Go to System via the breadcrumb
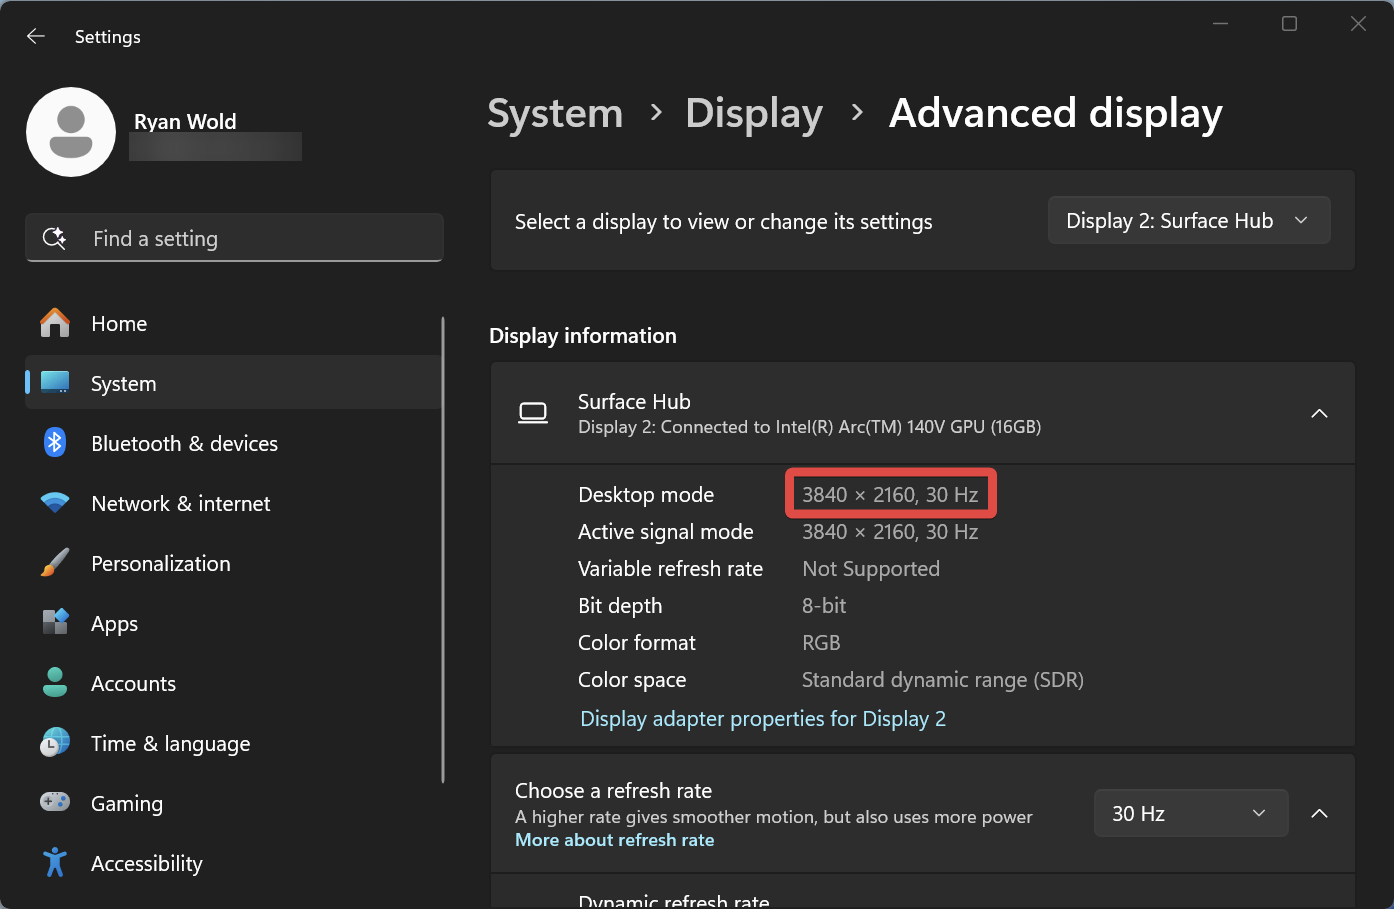Image resolution: width=1394 pixels, height=909 pixels. tap(554, 113)
